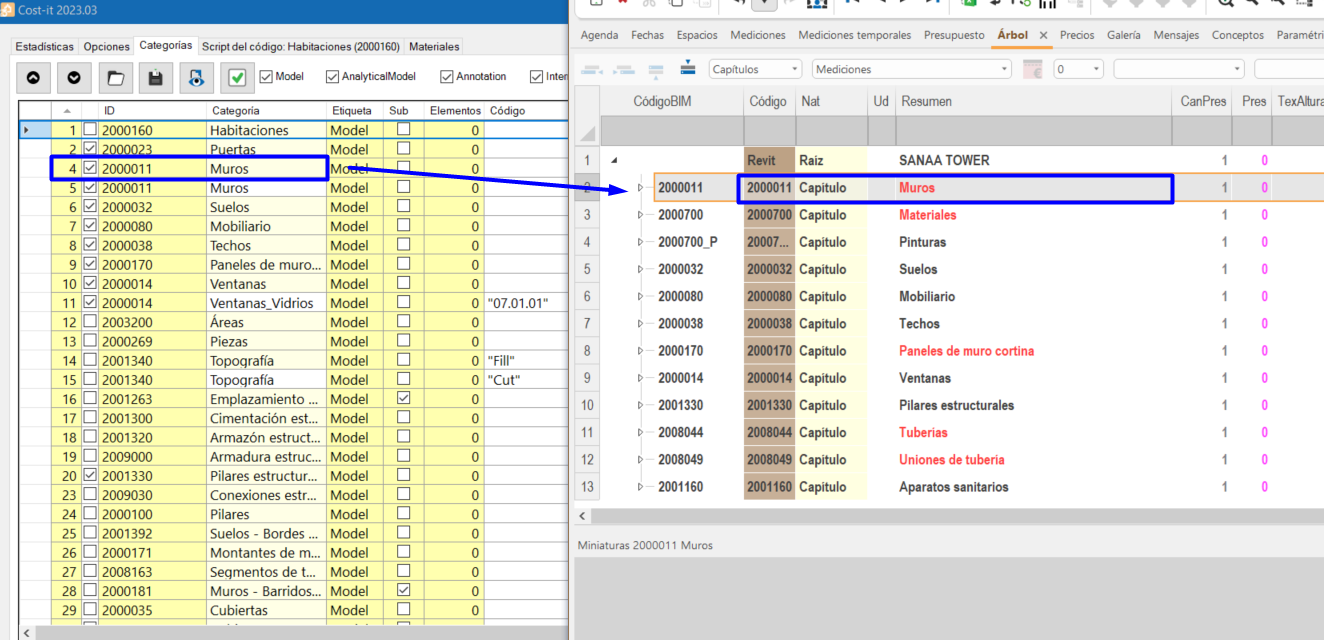Select the Uniones de tuberia row
Image resolution: width=1324 pixels, height=640 pixels.
coord(950,460)
